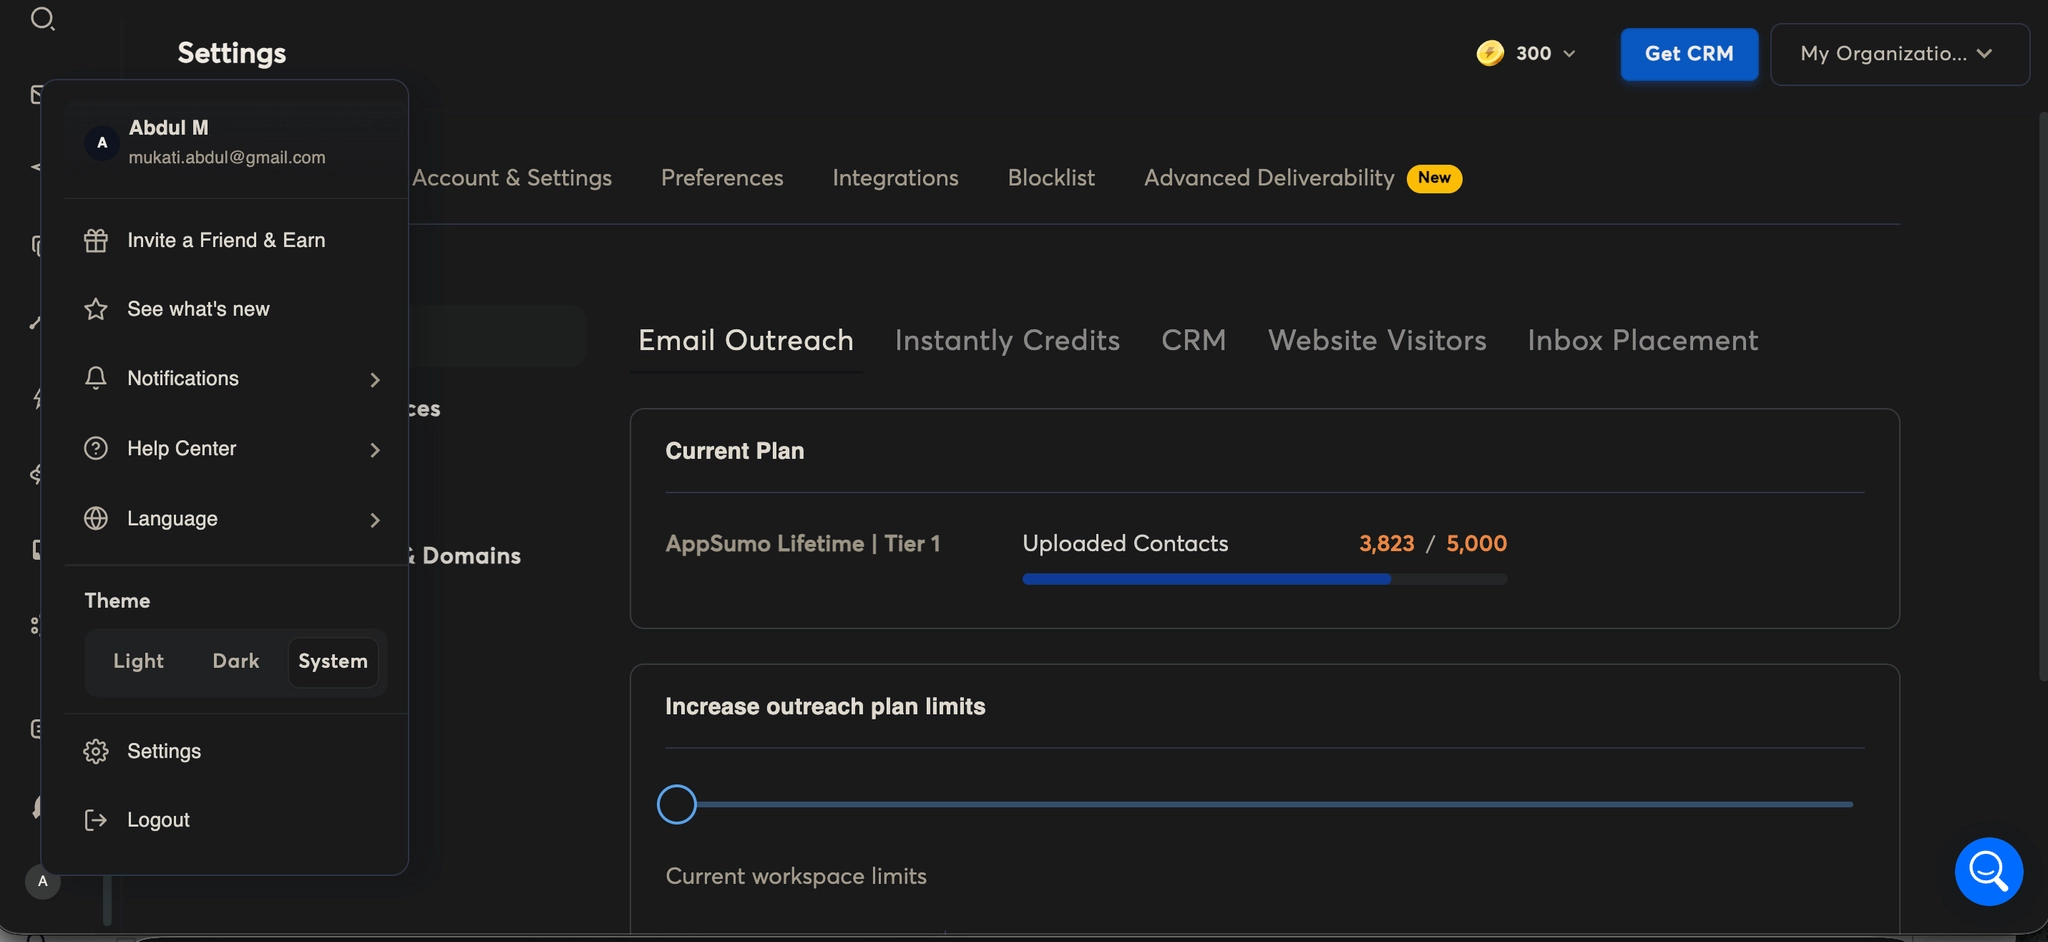Expand the Help Center submenu
2048x942 pixels.
coord(374,450)
